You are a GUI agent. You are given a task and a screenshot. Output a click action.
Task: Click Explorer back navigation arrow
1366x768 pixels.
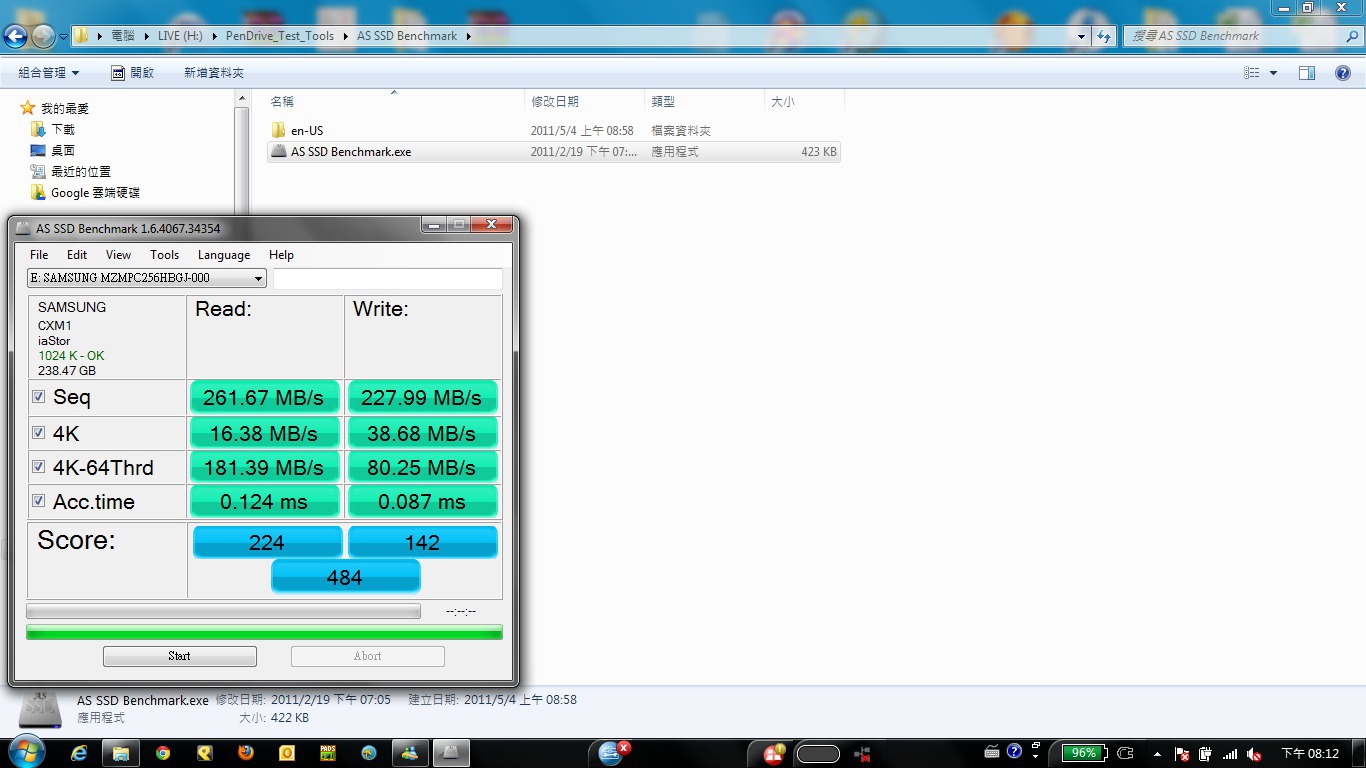tap(15, 36)
